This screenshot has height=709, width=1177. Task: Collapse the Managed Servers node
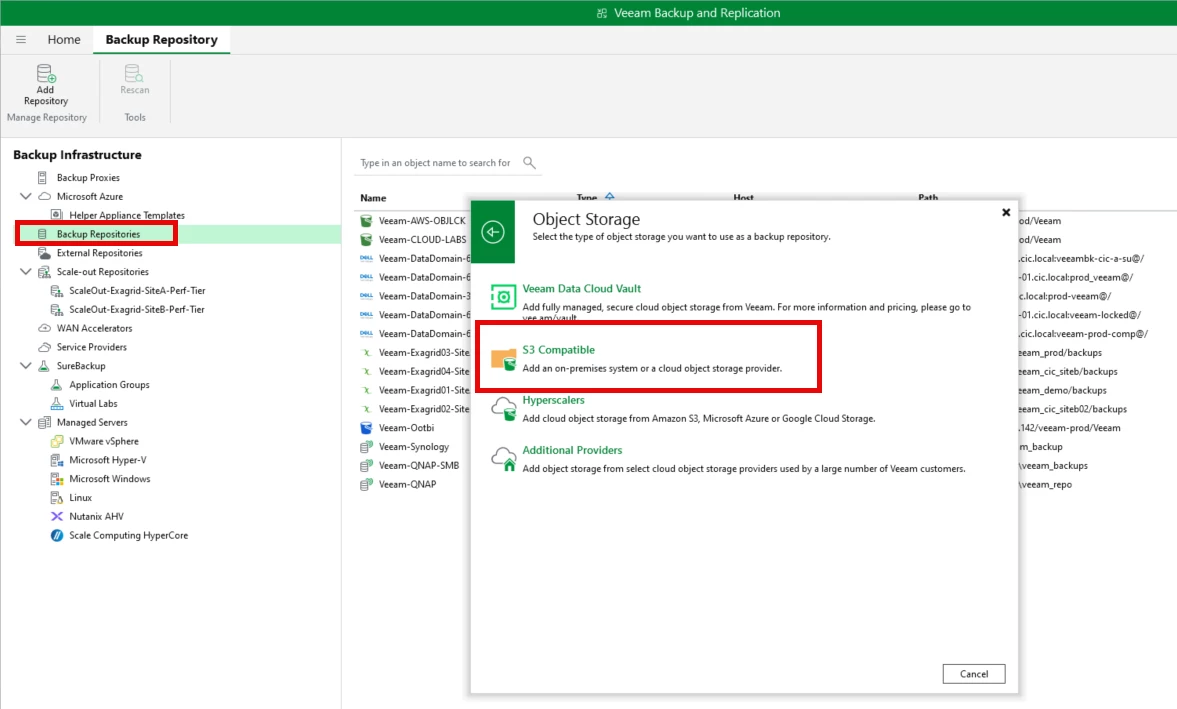26,423
